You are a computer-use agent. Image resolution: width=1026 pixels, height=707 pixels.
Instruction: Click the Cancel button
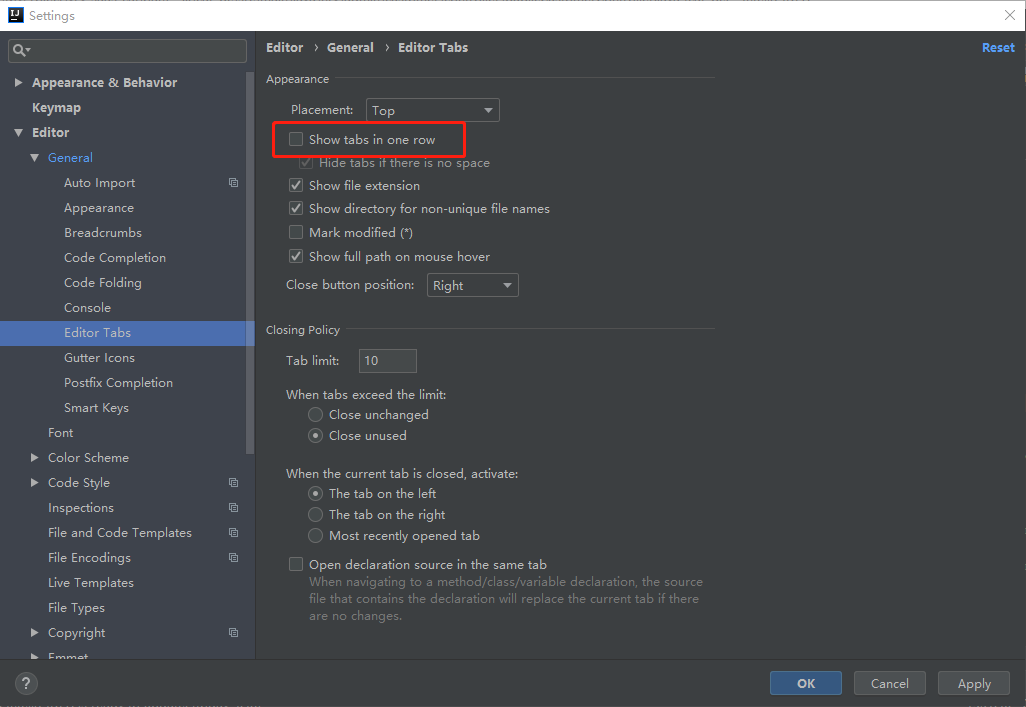tap(889, 683)
